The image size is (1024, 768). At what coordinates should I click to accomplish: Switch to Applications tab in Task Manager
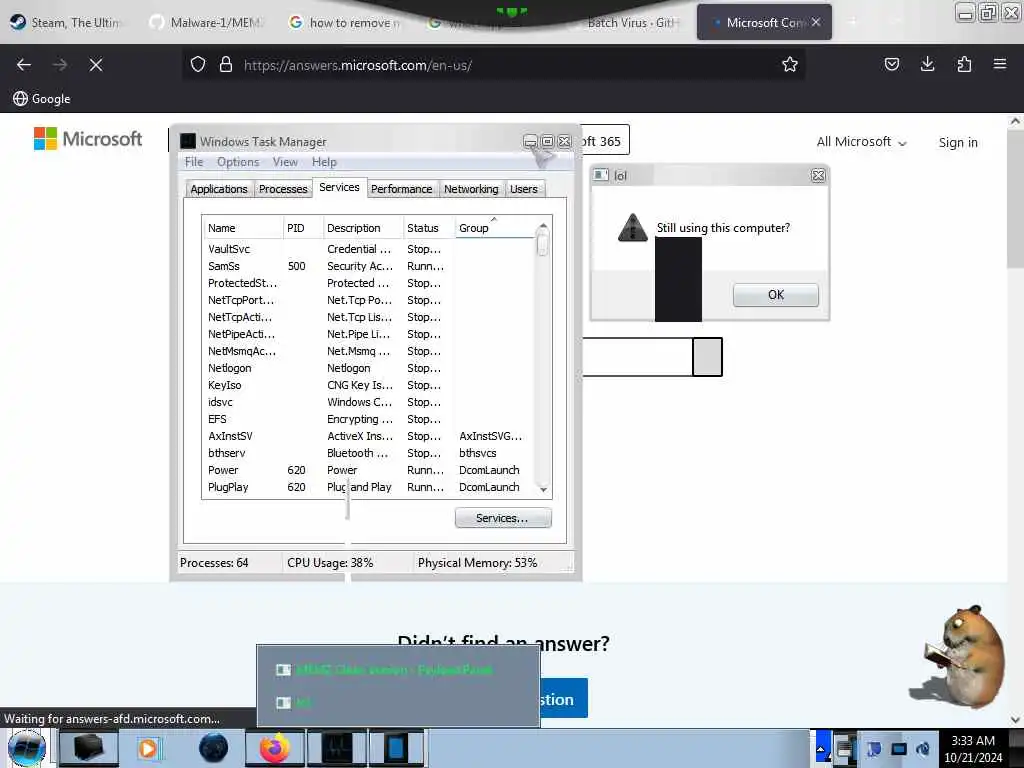(x=219, y=189)
